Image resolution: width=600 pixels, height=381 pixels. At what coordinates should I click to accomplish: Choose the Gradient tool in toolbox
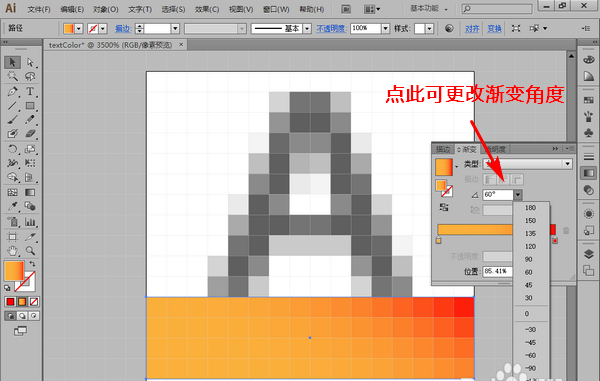point(30,192)
